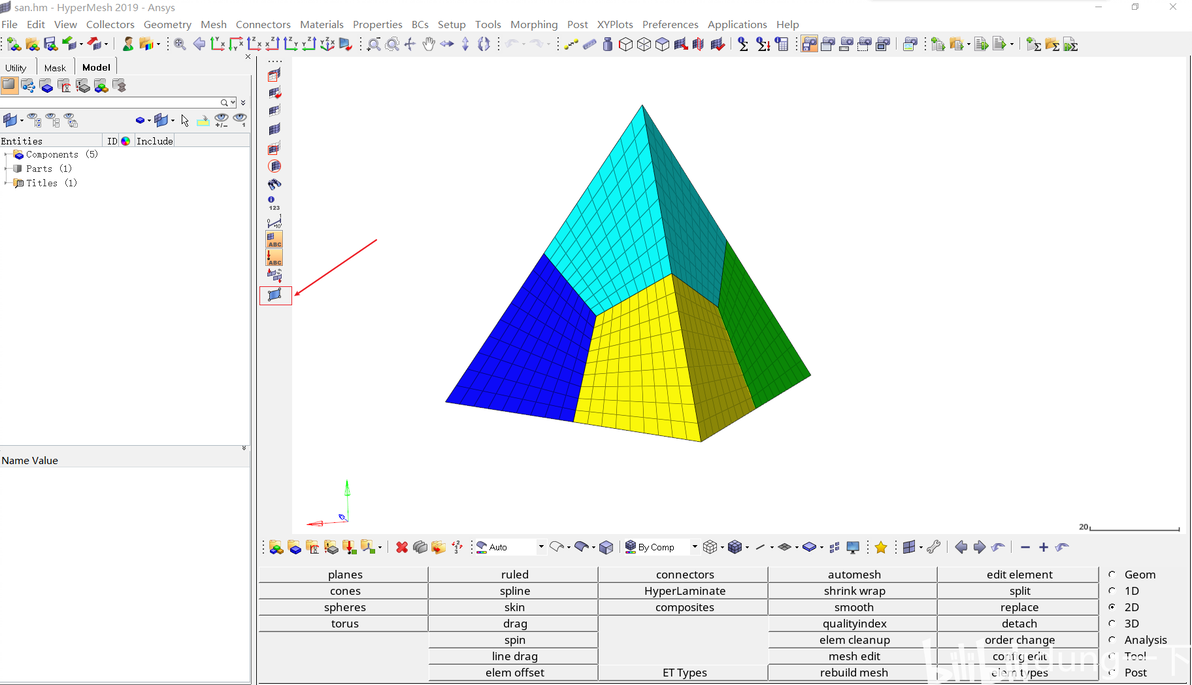This screenshot has width=1192, height=685.
Task: Click the highlighted icon in the vertical toolbar
Action: click(275, 295)
